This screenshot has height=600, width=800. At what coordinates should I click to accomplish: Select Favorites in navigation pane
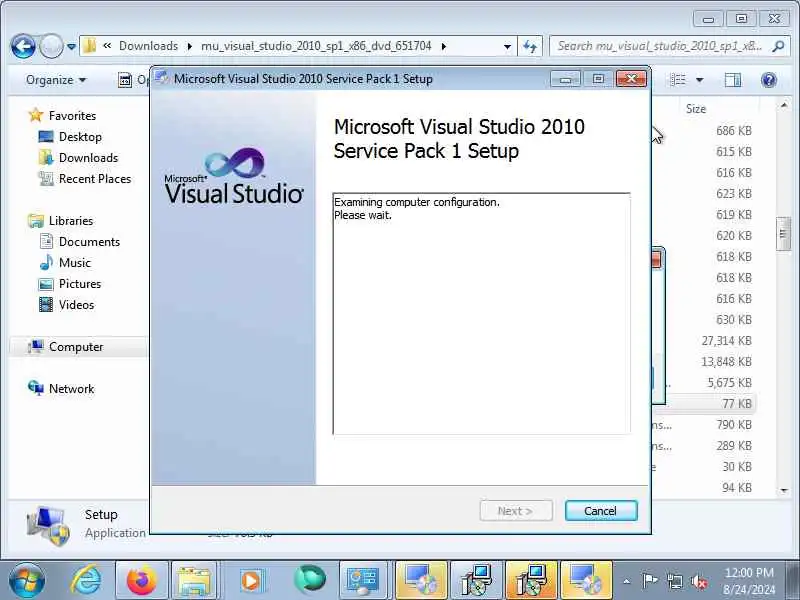tap(72, 116)
